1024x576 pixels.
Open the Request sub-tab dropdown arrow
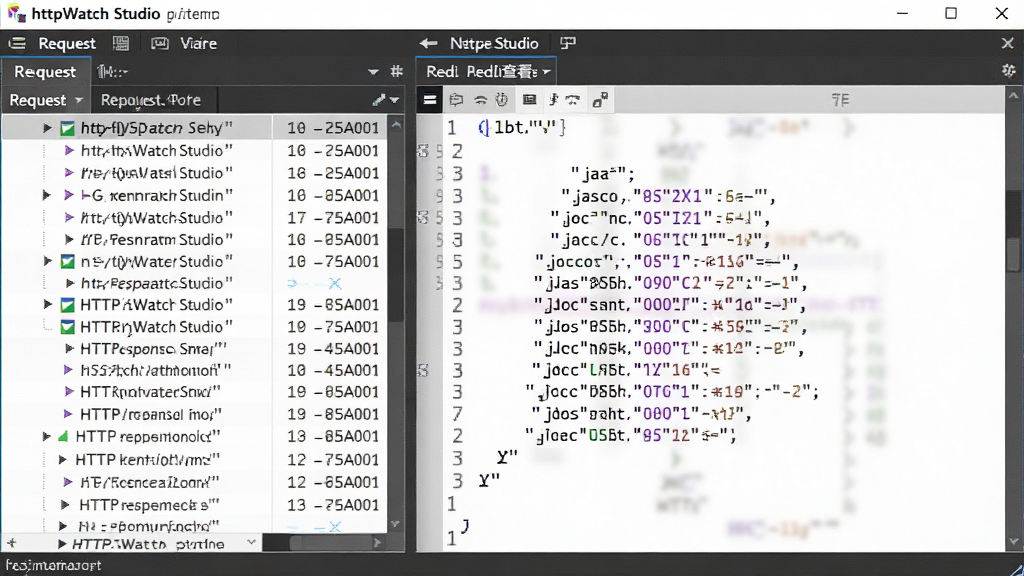(x=79, y=101)
